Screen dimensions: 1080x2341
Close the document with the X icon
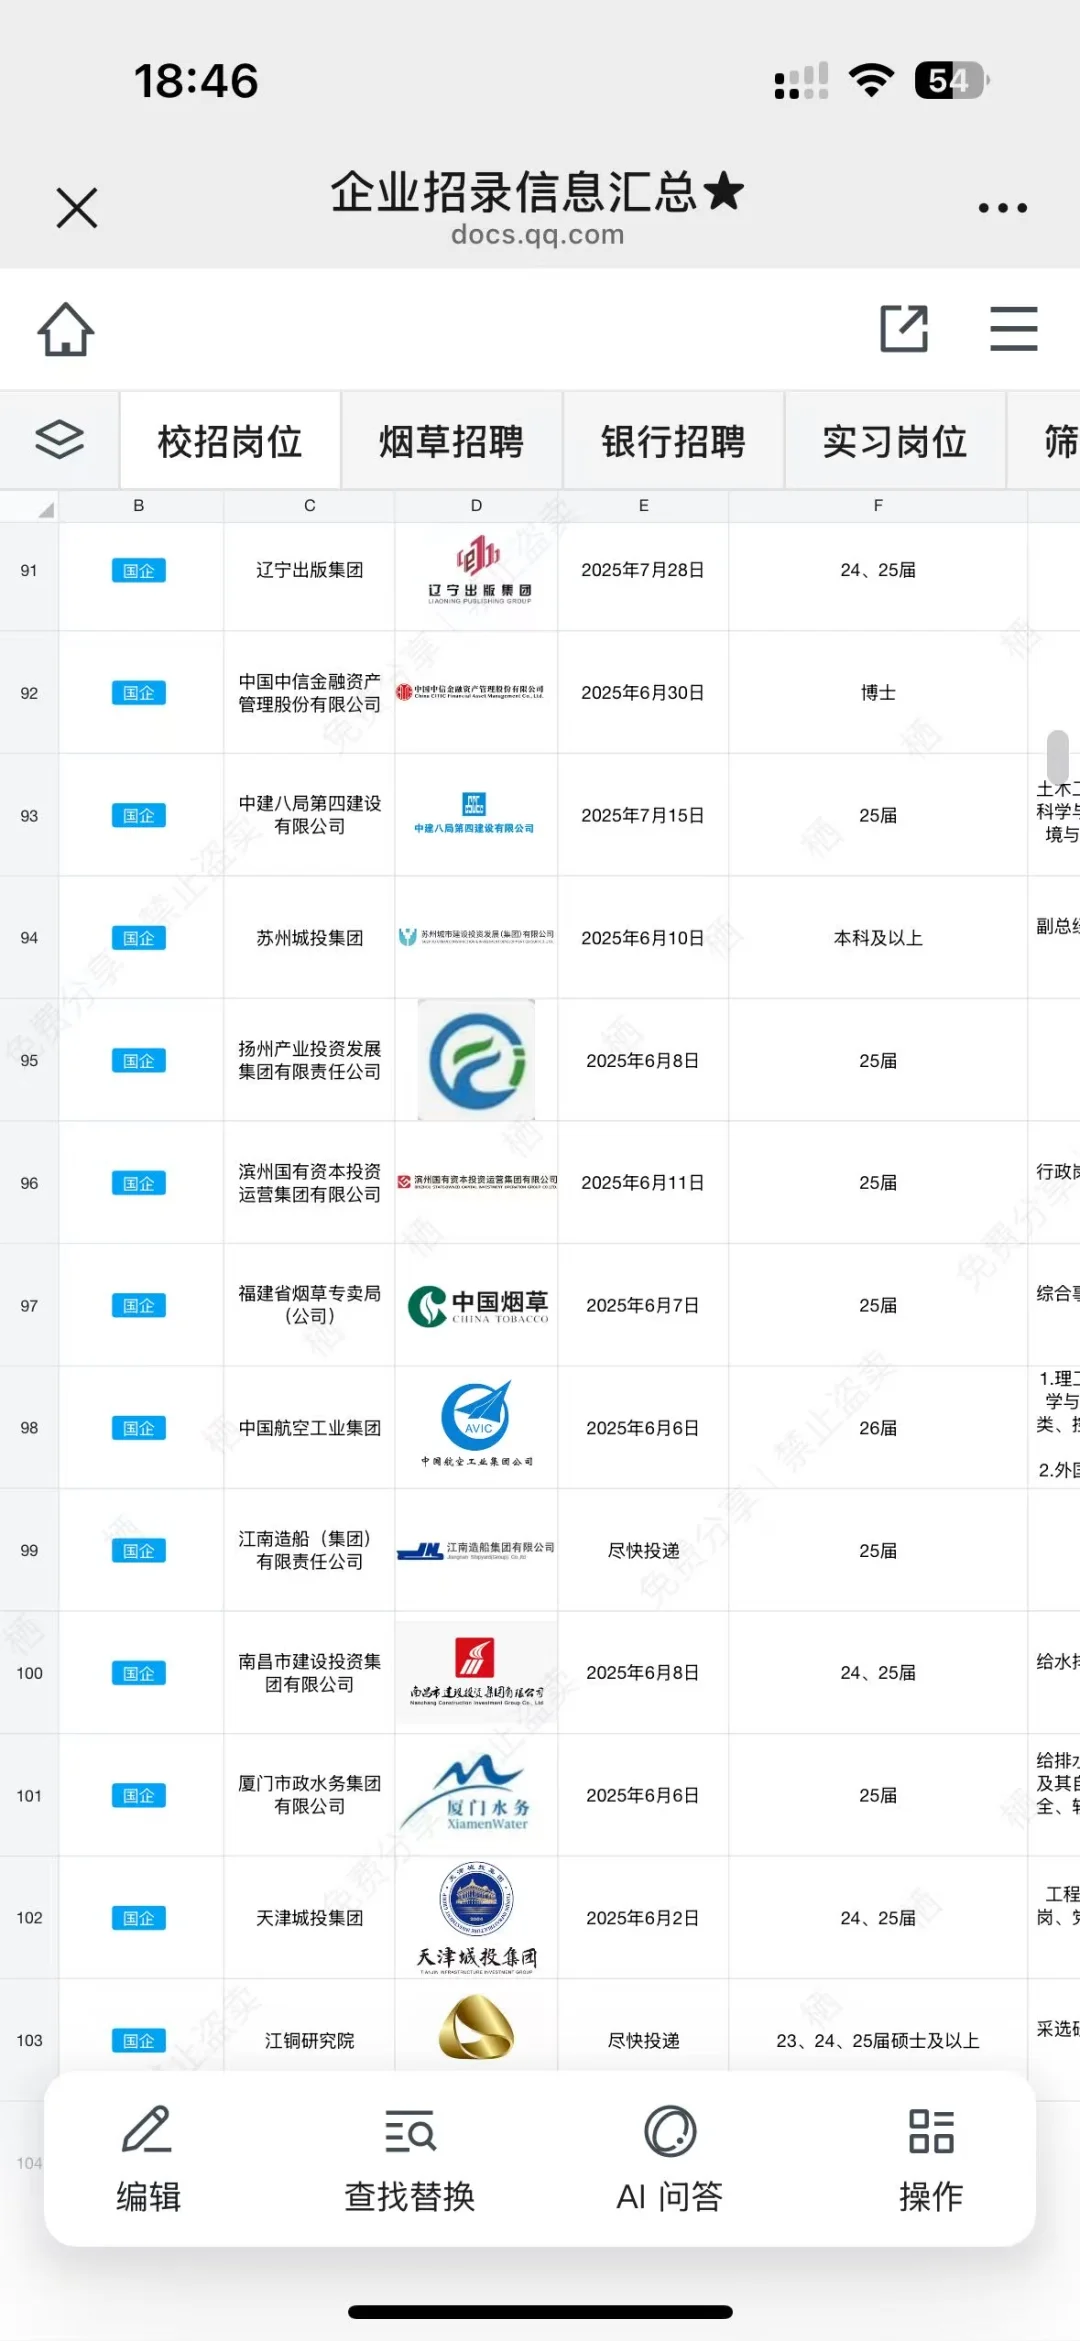(x=77, y=208)
